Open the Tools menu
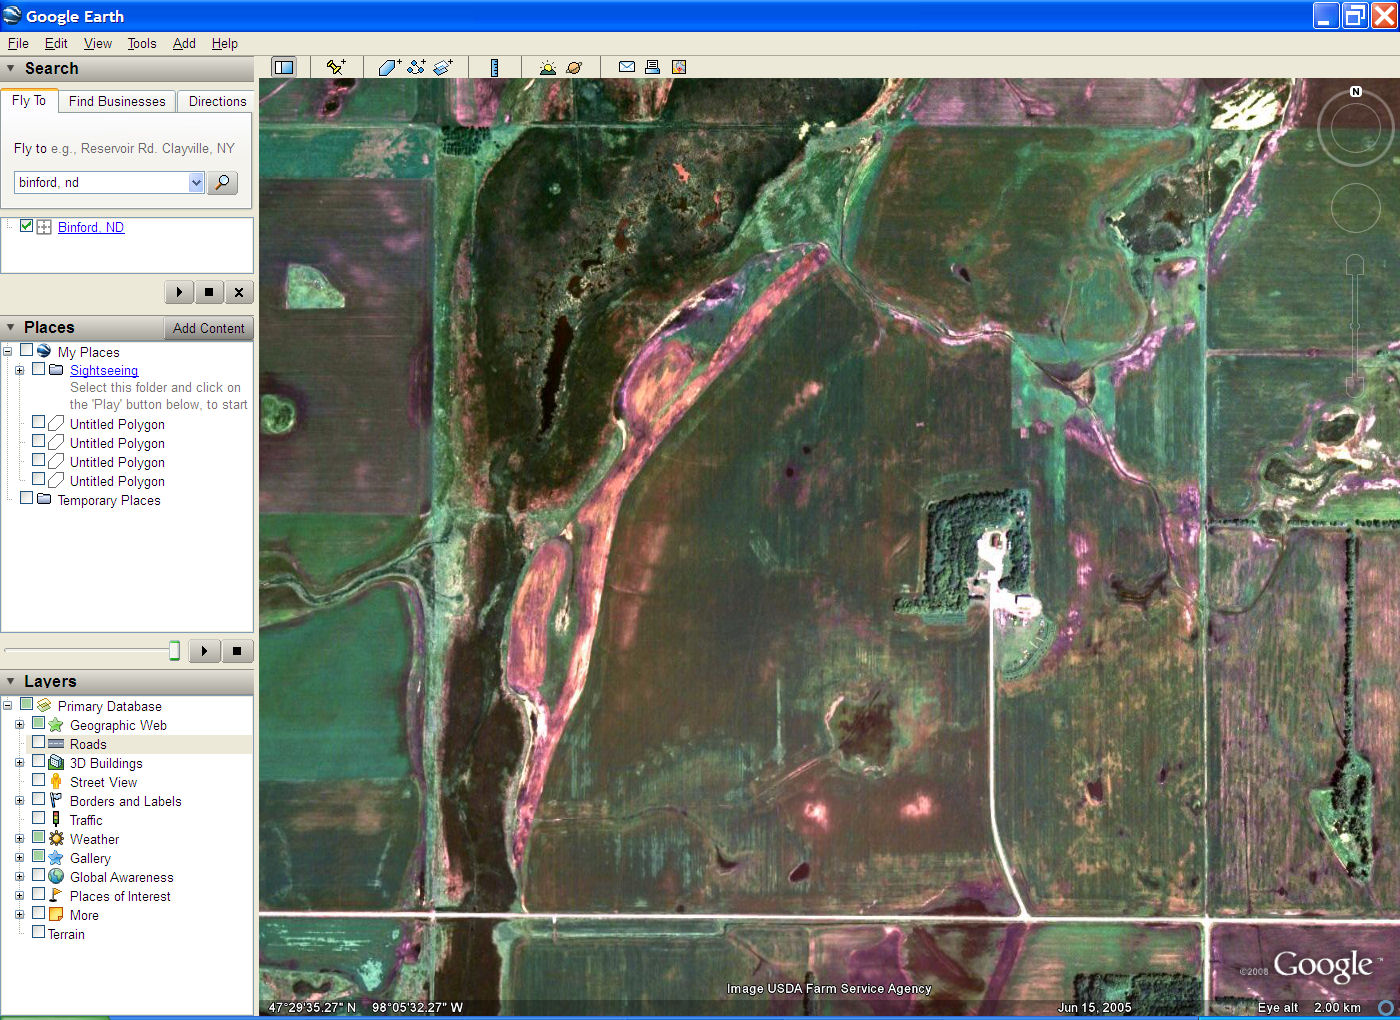 coord(142,43)
